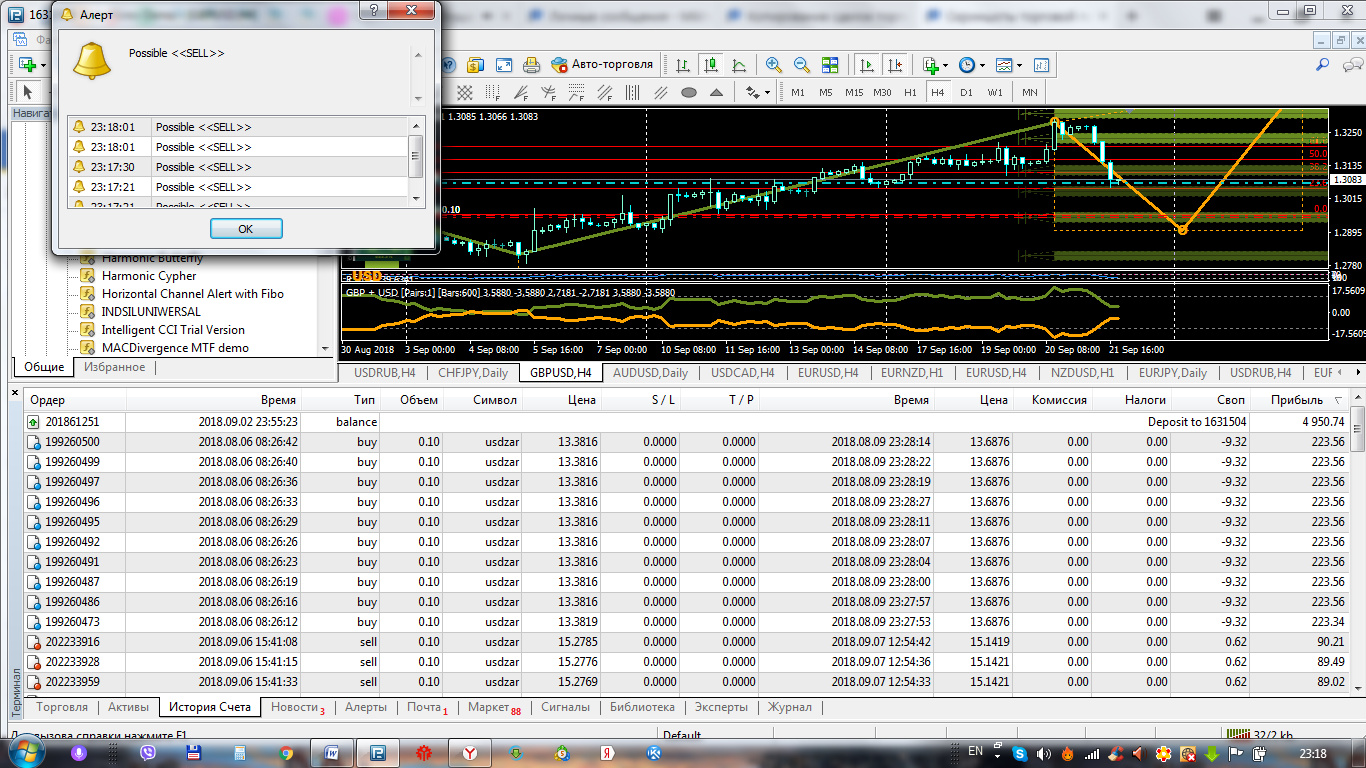The image size is (1366, 768).
Task: Click the tile windows icon
Action: pyautogui.click(x=830, y=64)
